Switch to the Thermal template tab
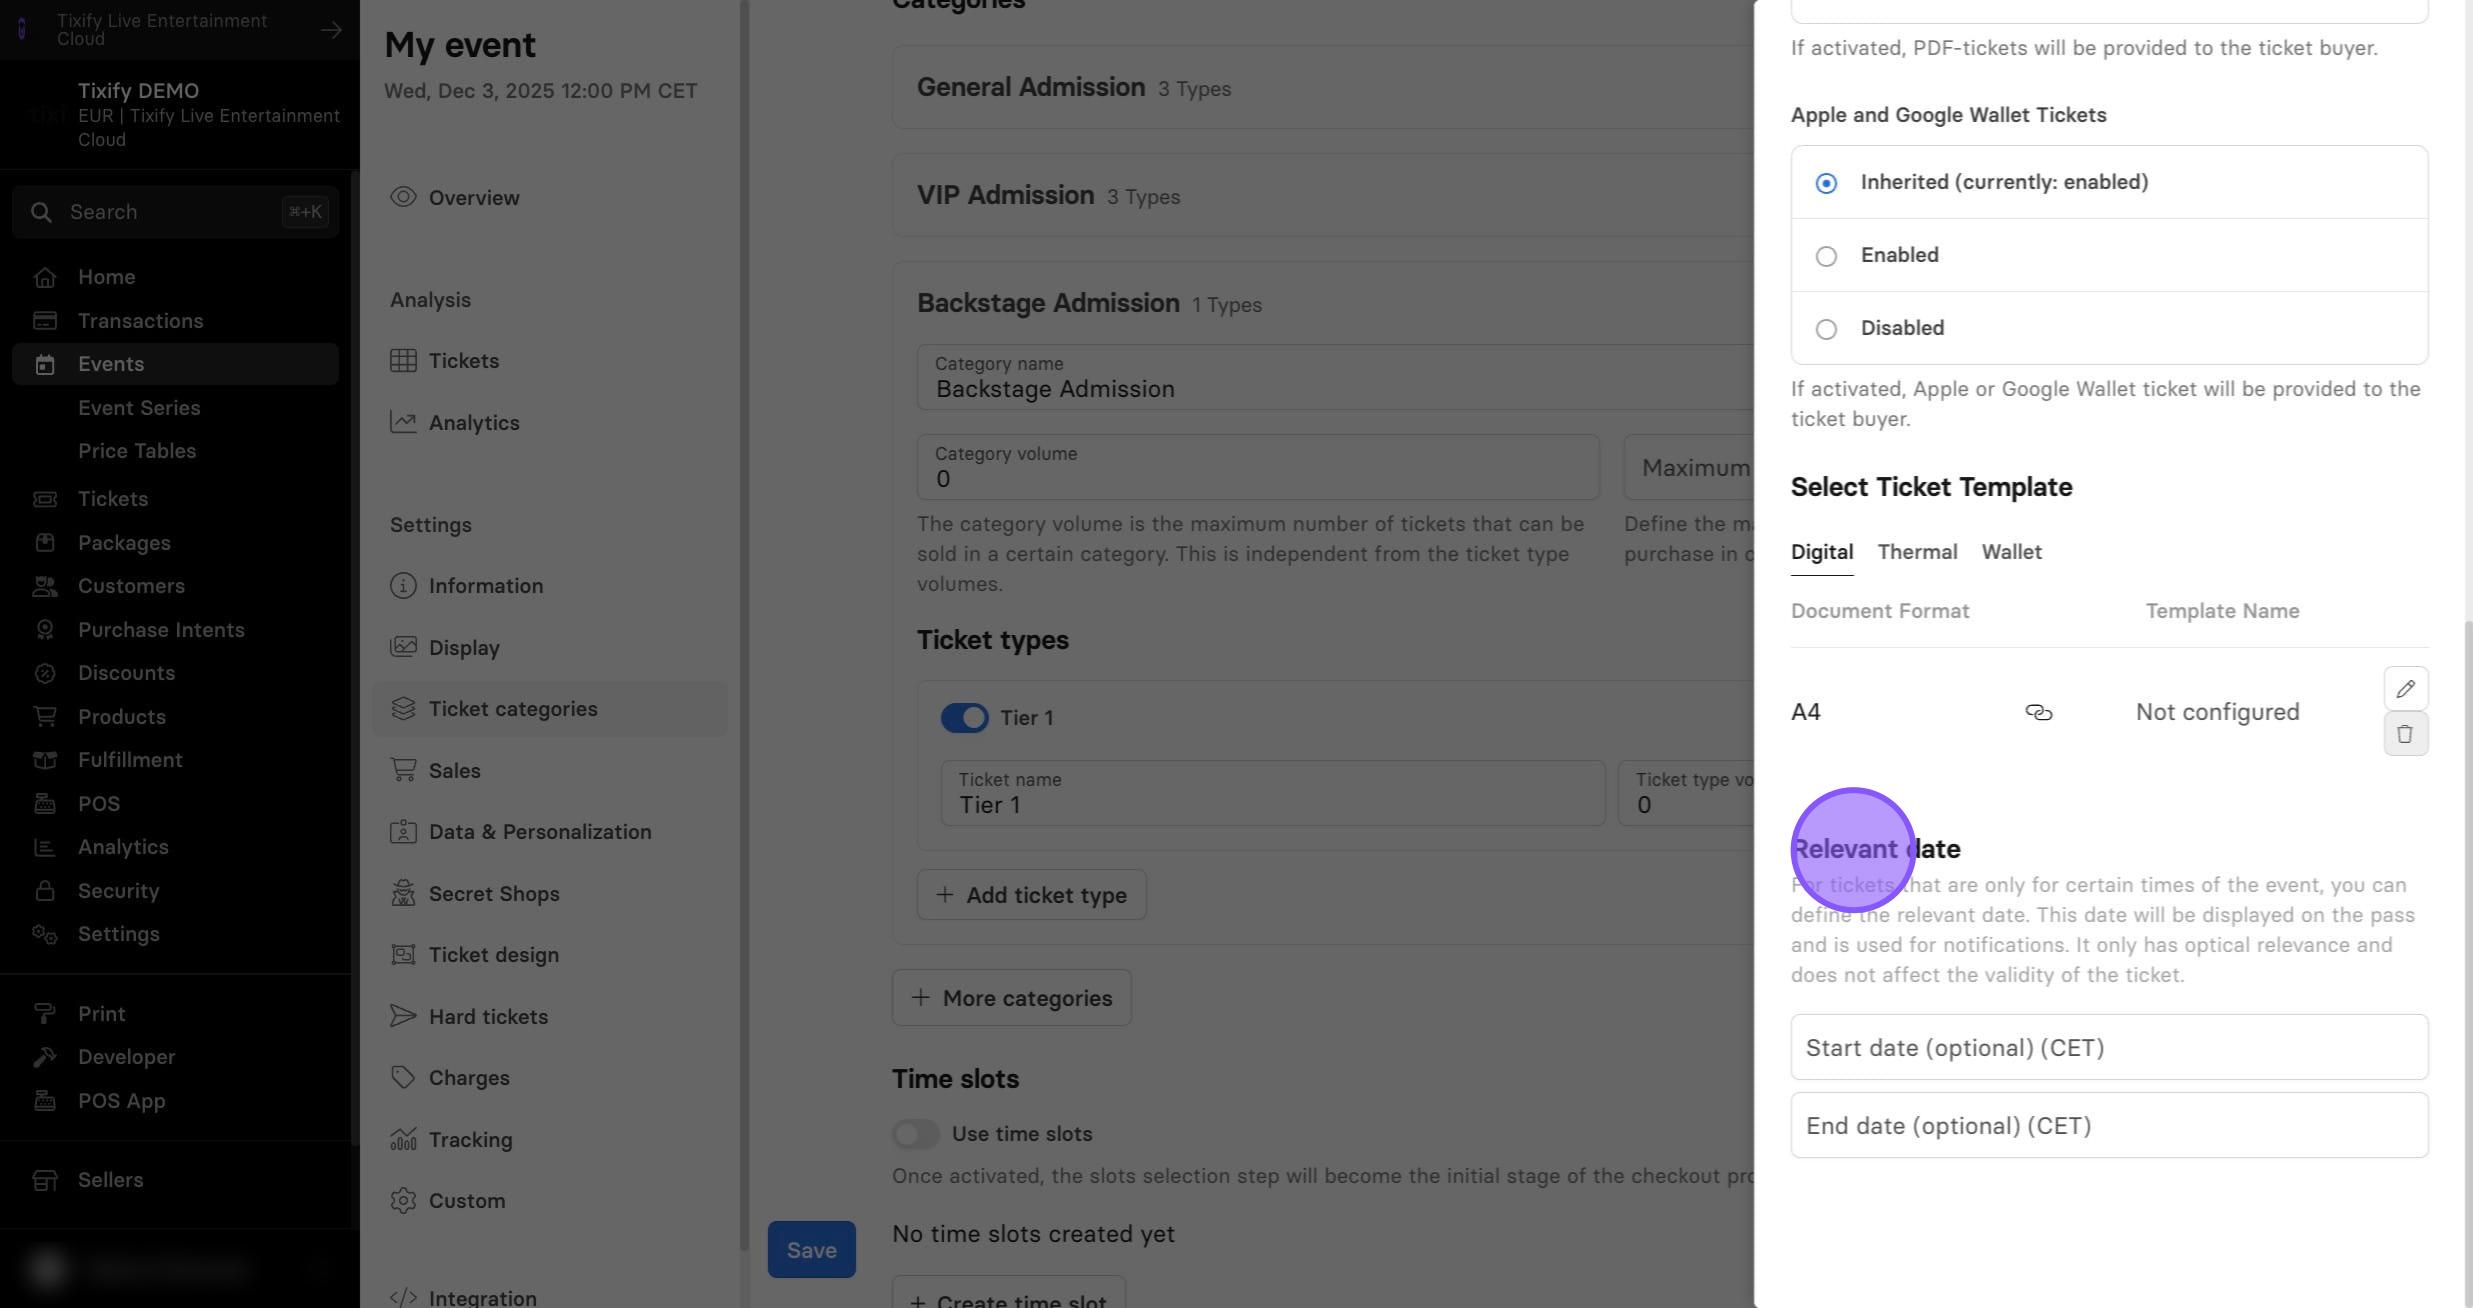 click(1917, 552)
